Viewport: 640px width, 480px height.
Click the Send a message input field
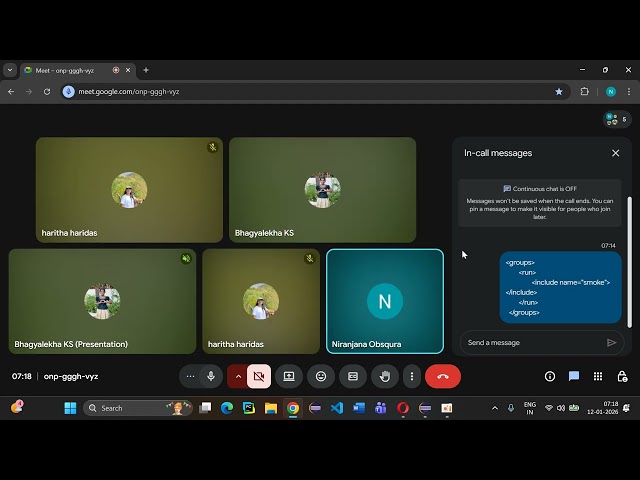(532, 342)
